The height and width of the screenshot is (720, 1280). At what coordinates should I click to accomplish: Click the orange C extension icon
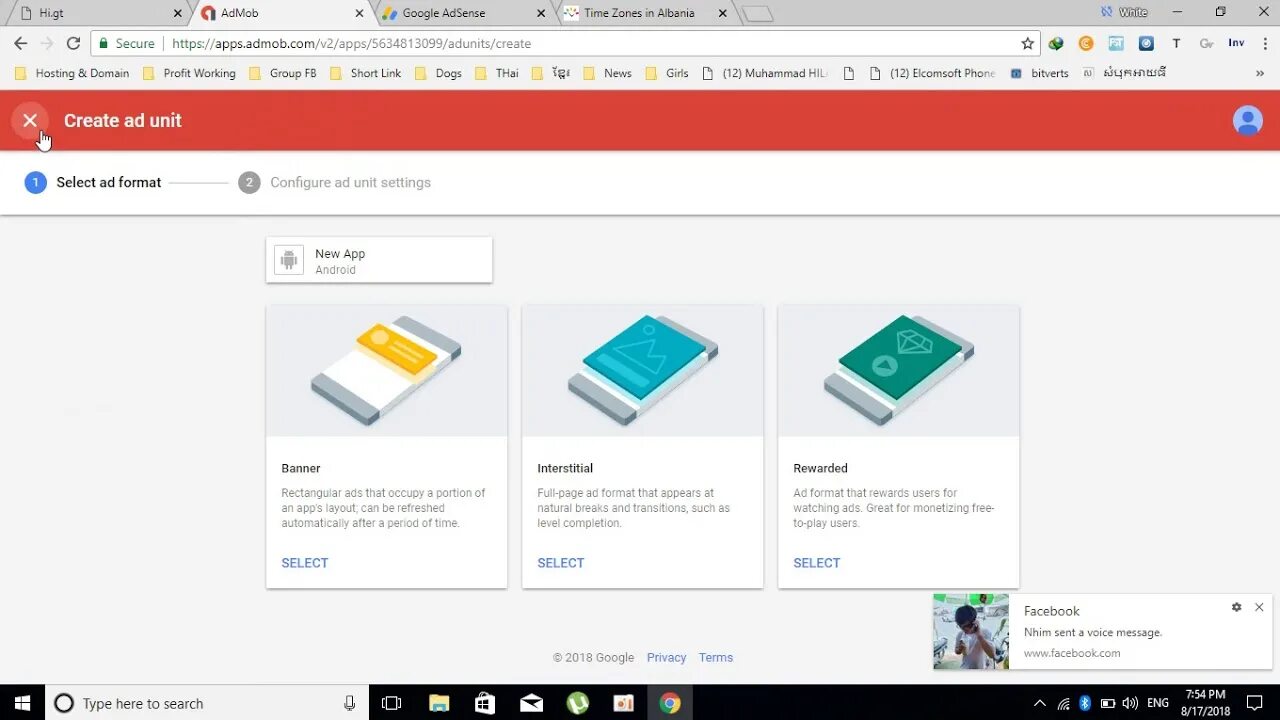tap(1086, 43)
